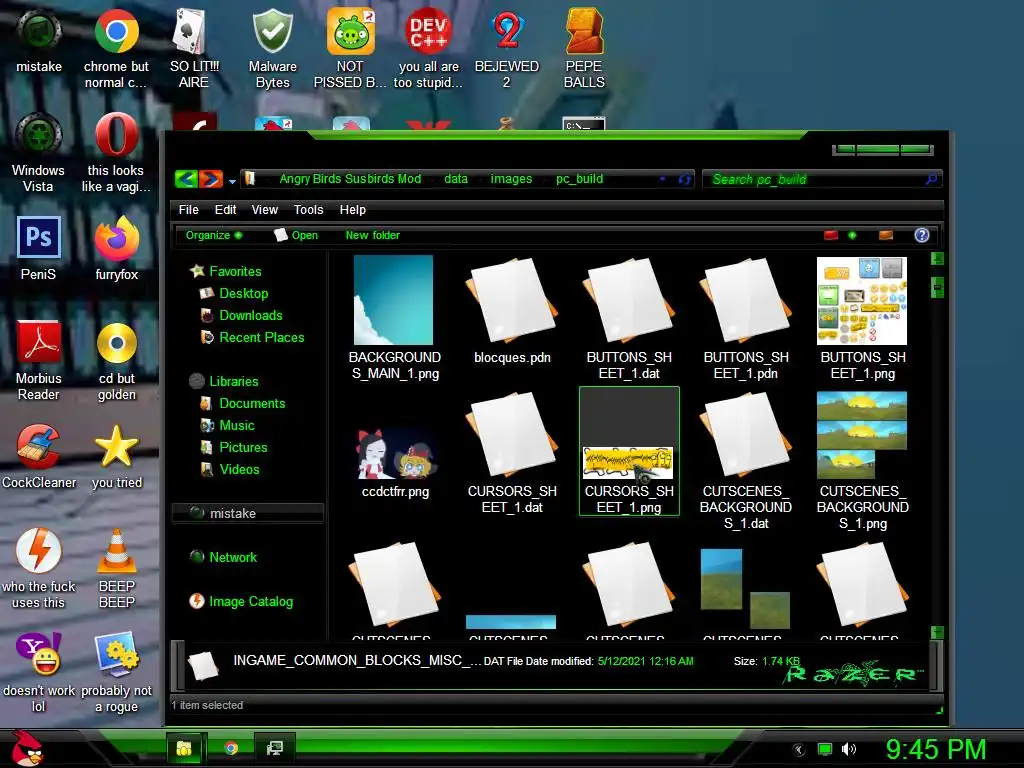Select the BACKGROUNDS_MAIN_1.png thumbnail
This screenshot has height=768, width=1024.
coord(393,300)
